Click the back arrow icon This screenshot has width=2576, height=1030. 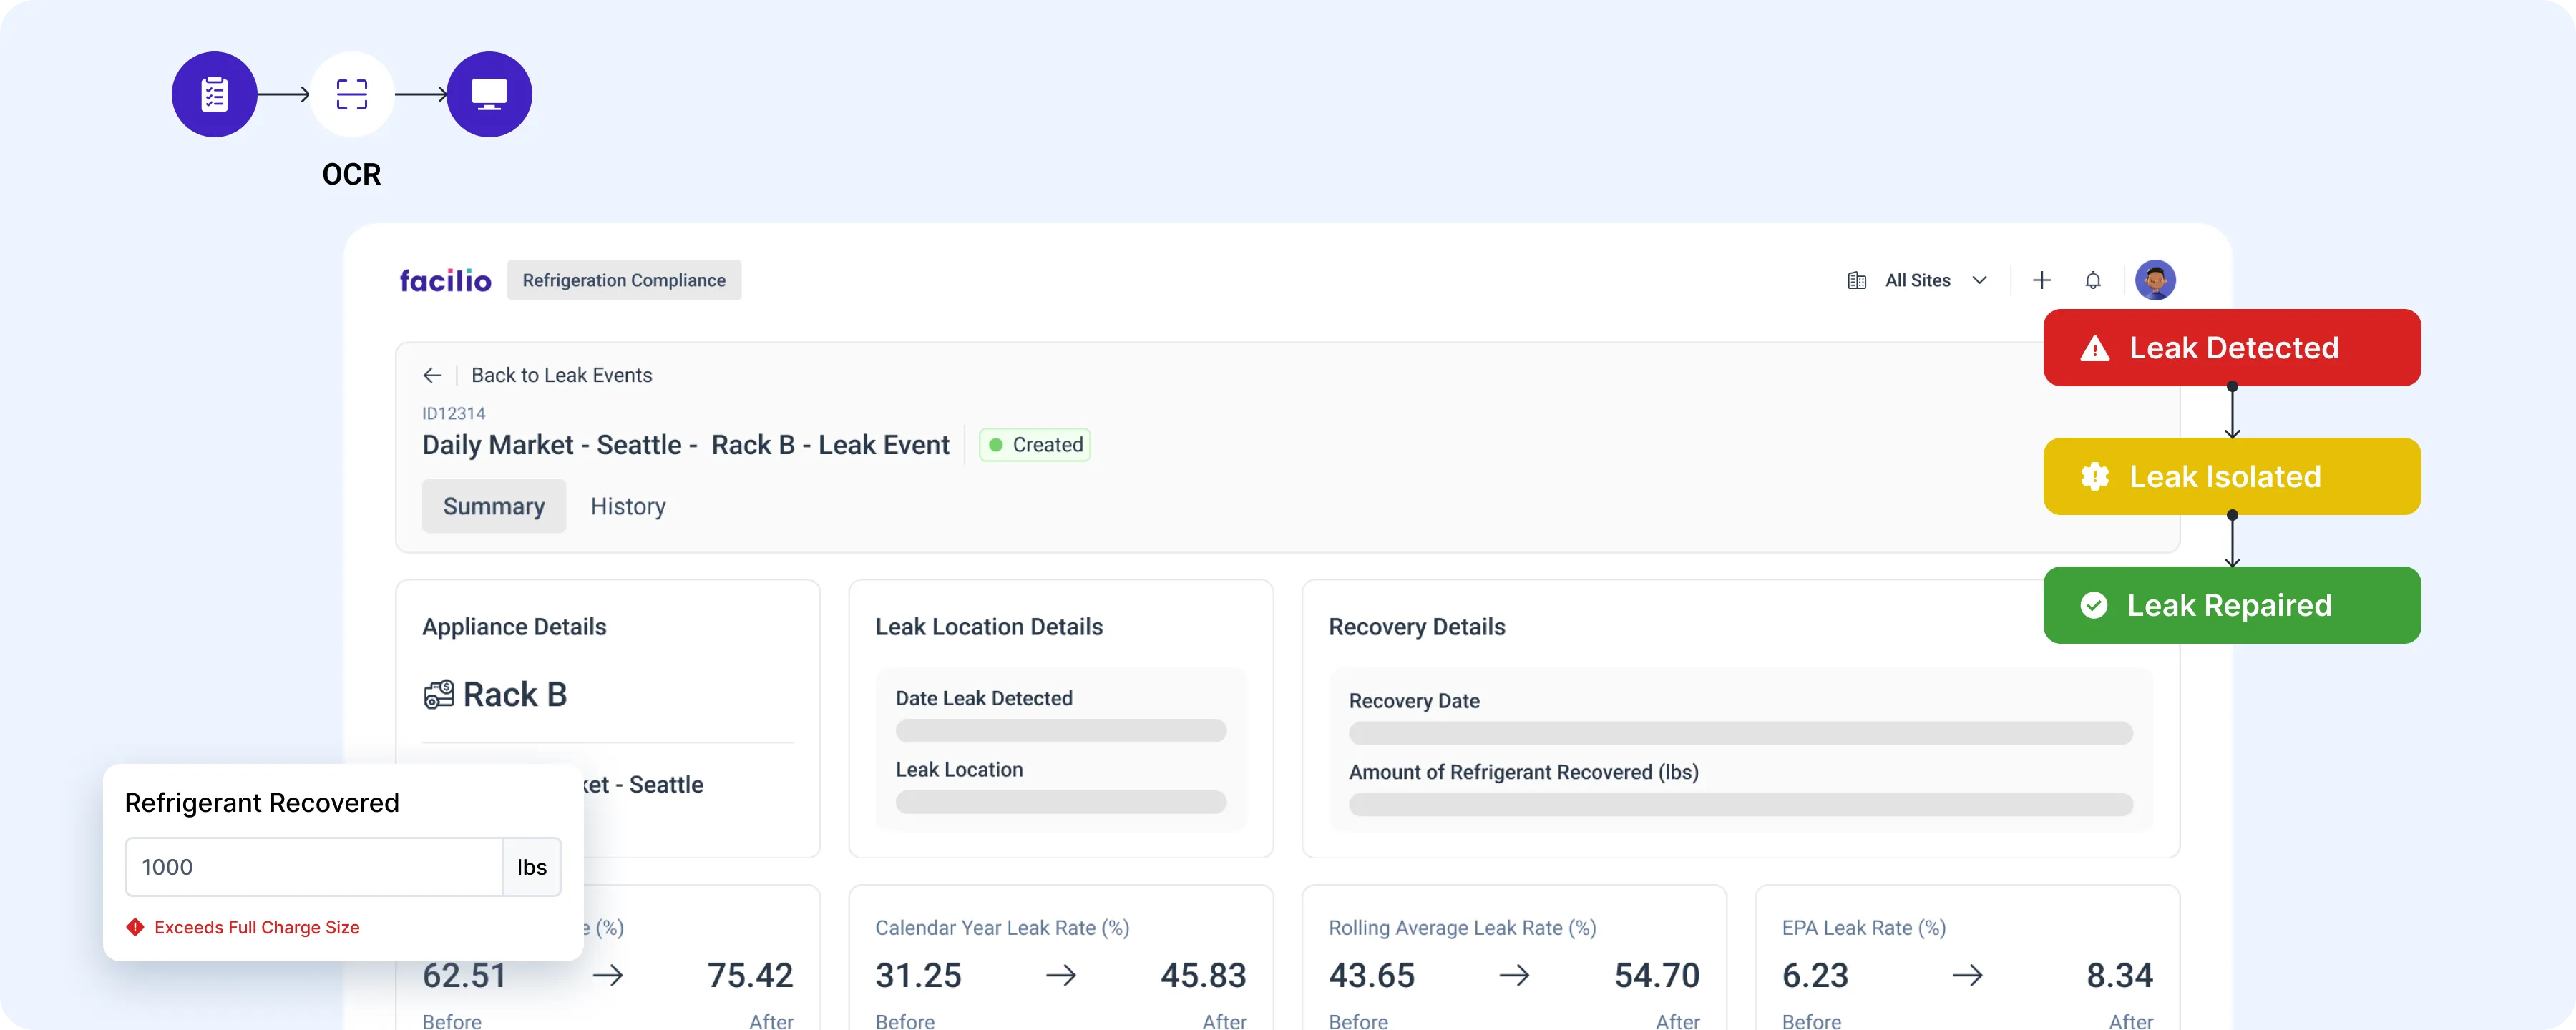(x=432, y=375)
